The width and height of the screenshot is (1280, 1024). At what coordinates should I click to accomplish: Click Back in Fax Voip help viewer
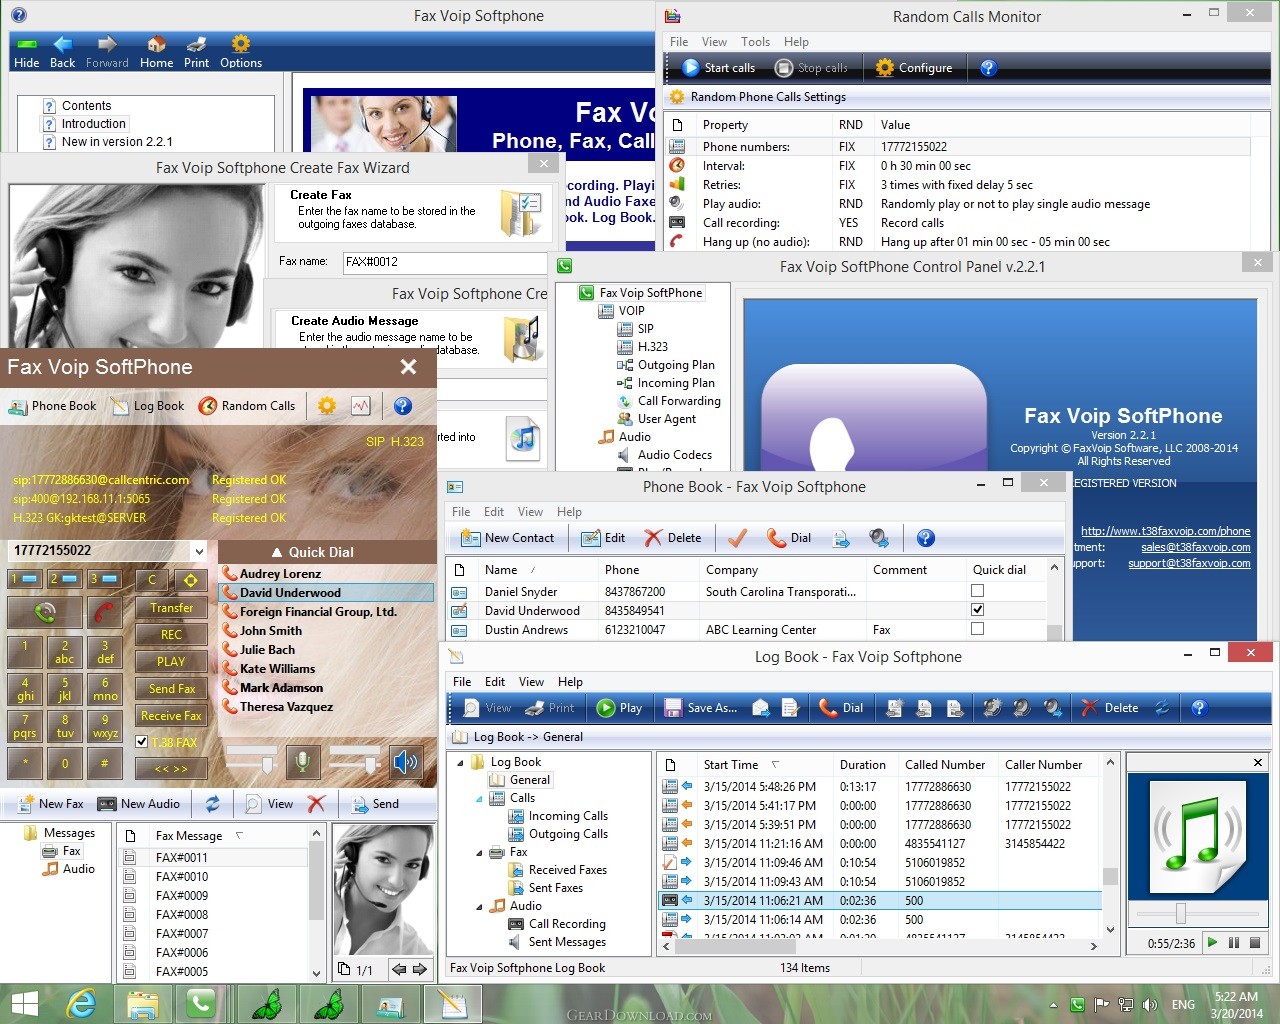click(62, 52)
